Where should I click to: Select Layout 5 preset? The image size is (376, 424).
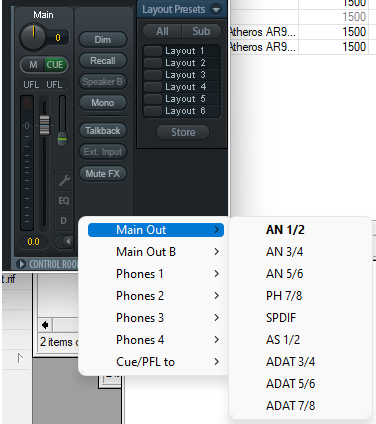[x=182, y=99]
